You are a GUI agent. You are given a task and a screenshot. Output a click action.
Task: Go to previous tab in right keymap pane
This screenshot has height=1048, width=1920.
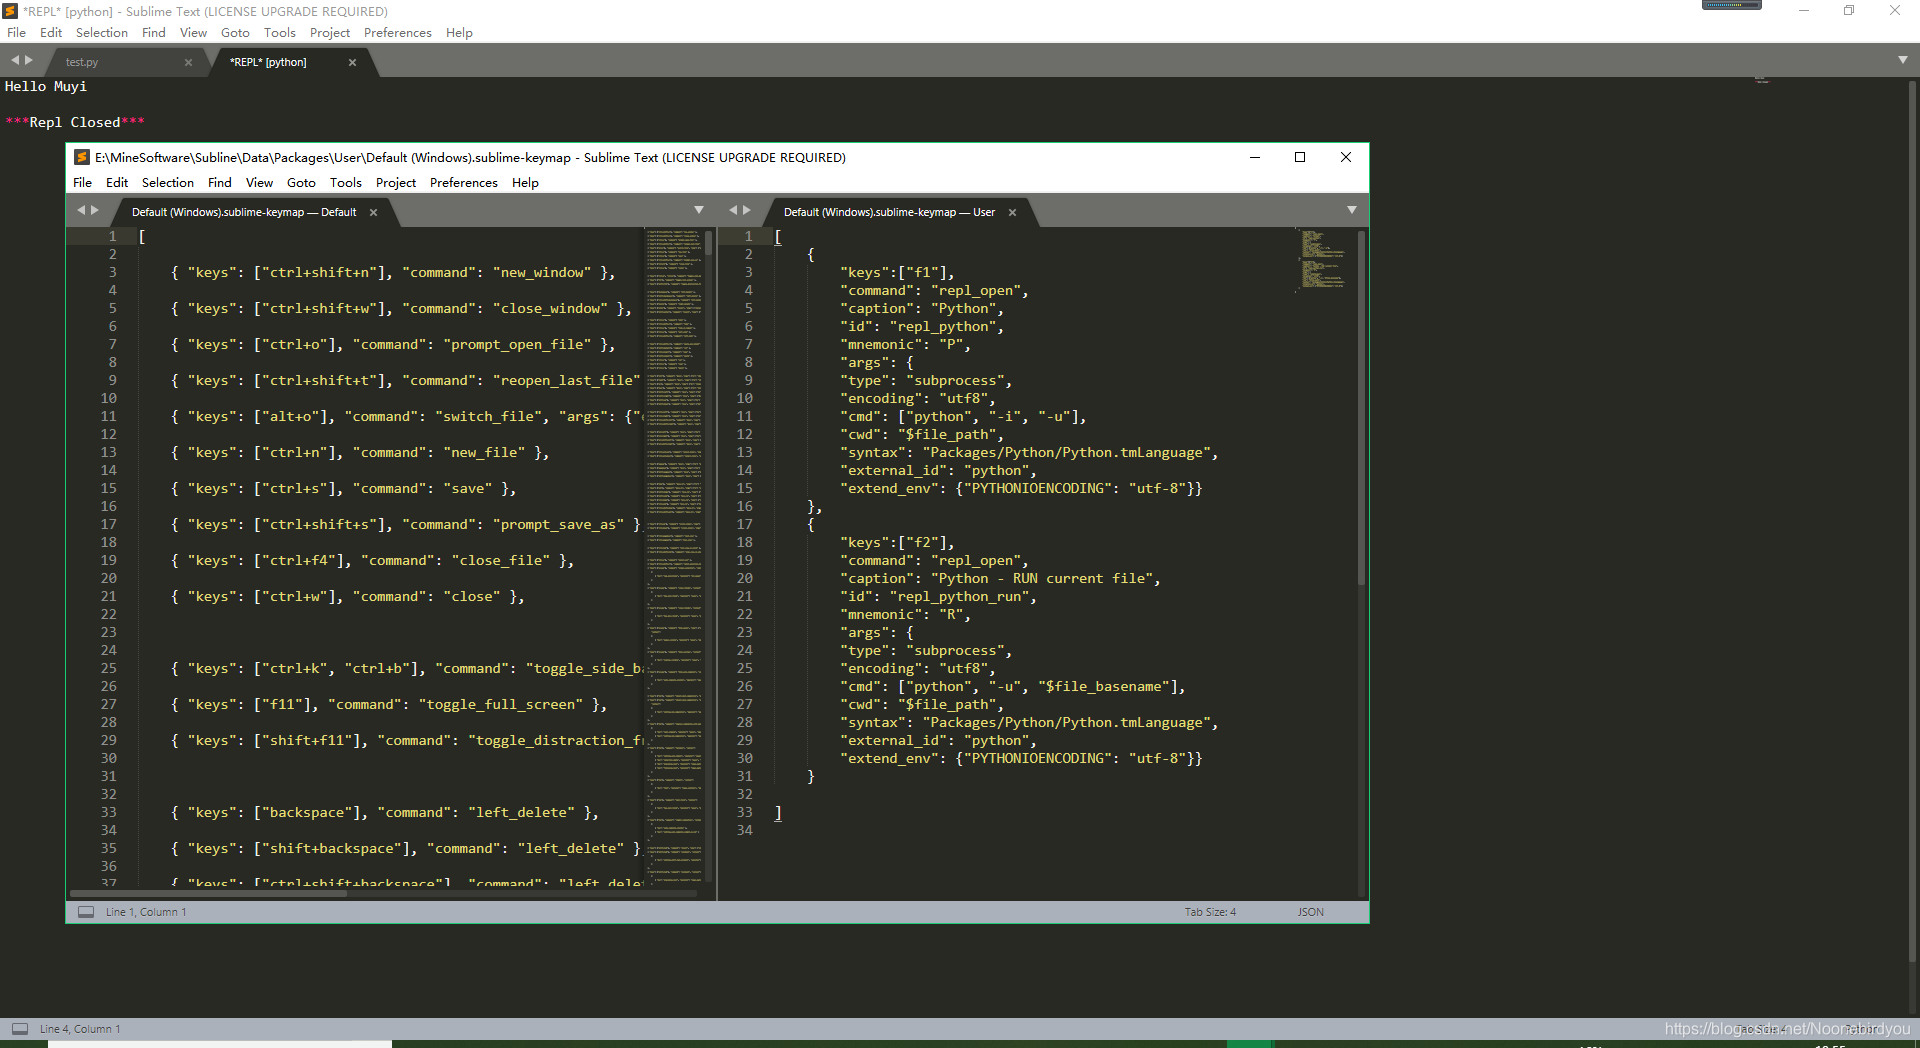coord(733,210)
